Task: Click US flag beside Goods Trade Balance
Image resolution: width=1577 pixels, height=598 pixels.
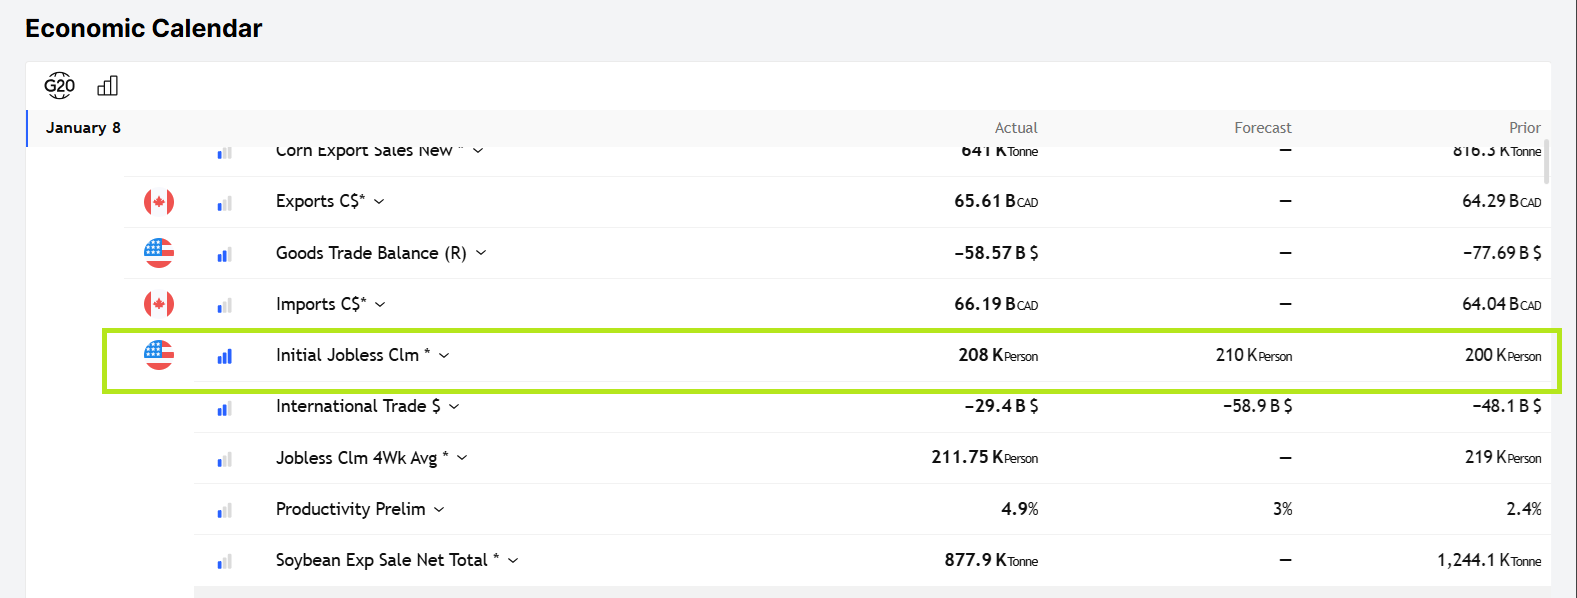Action: click(159, 253)
